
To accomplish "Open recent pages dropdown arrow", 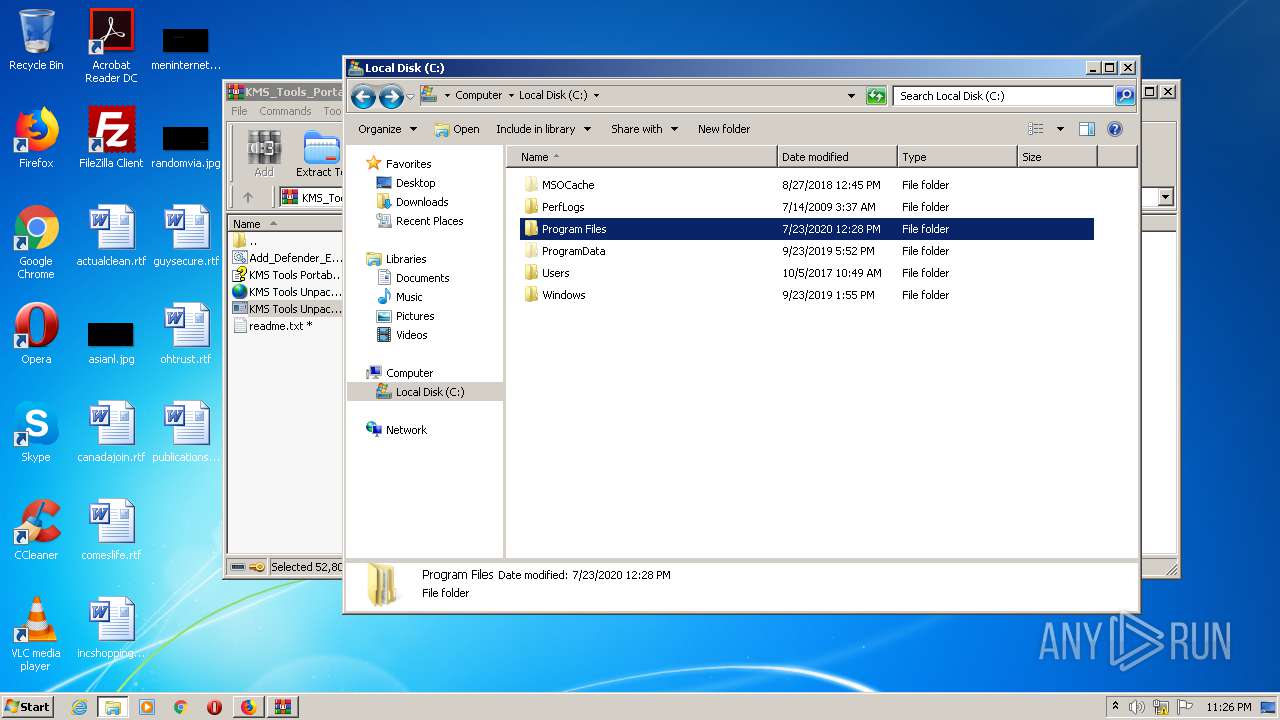I will point(410,97).
